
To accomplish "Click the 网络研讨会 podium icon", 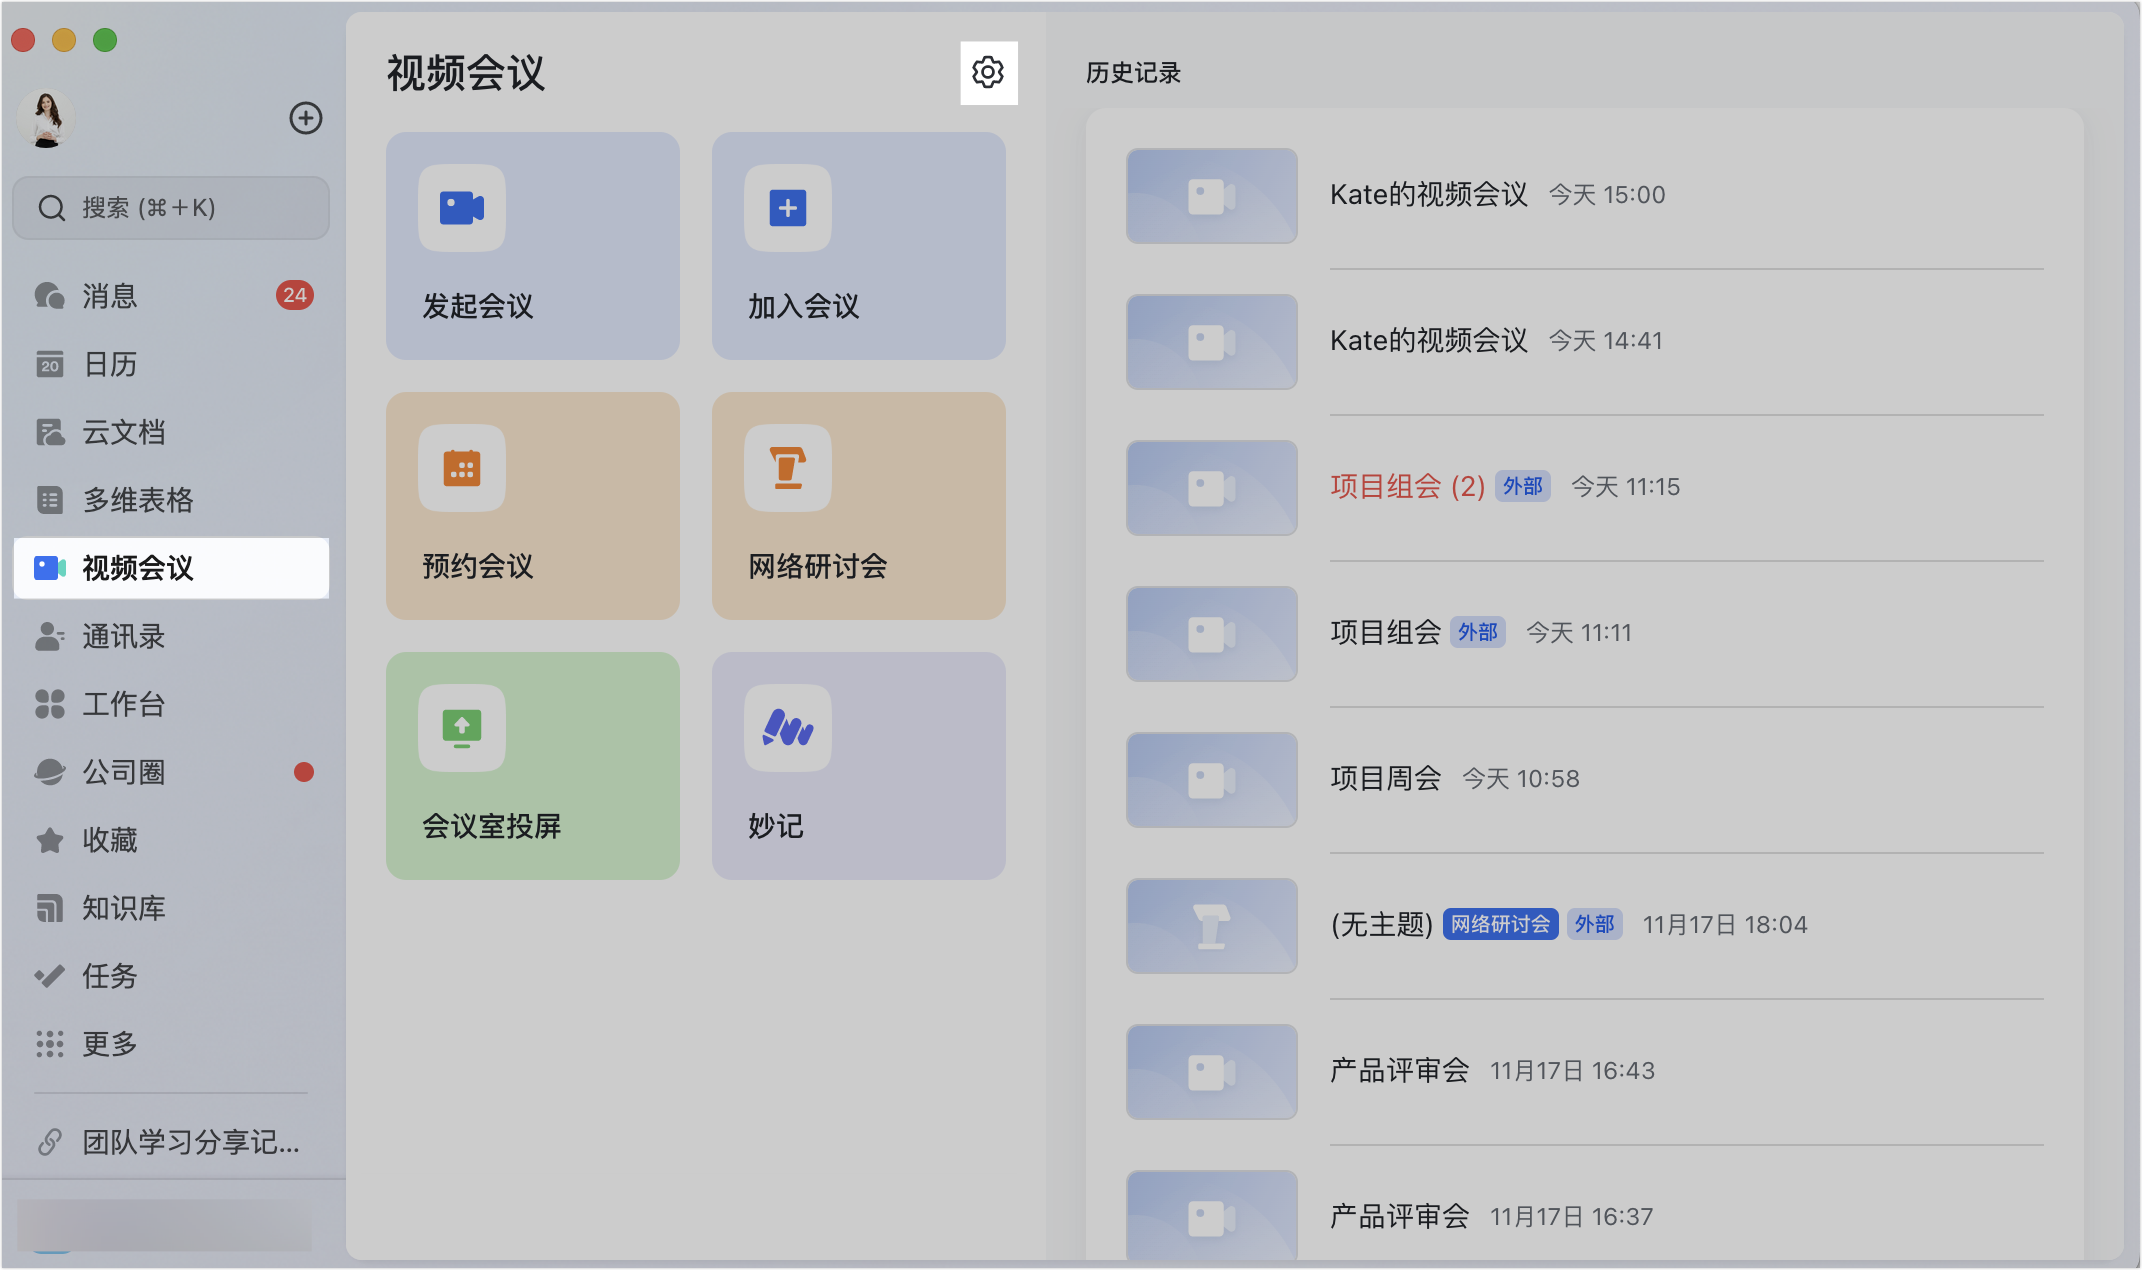I will coord(788,468).
